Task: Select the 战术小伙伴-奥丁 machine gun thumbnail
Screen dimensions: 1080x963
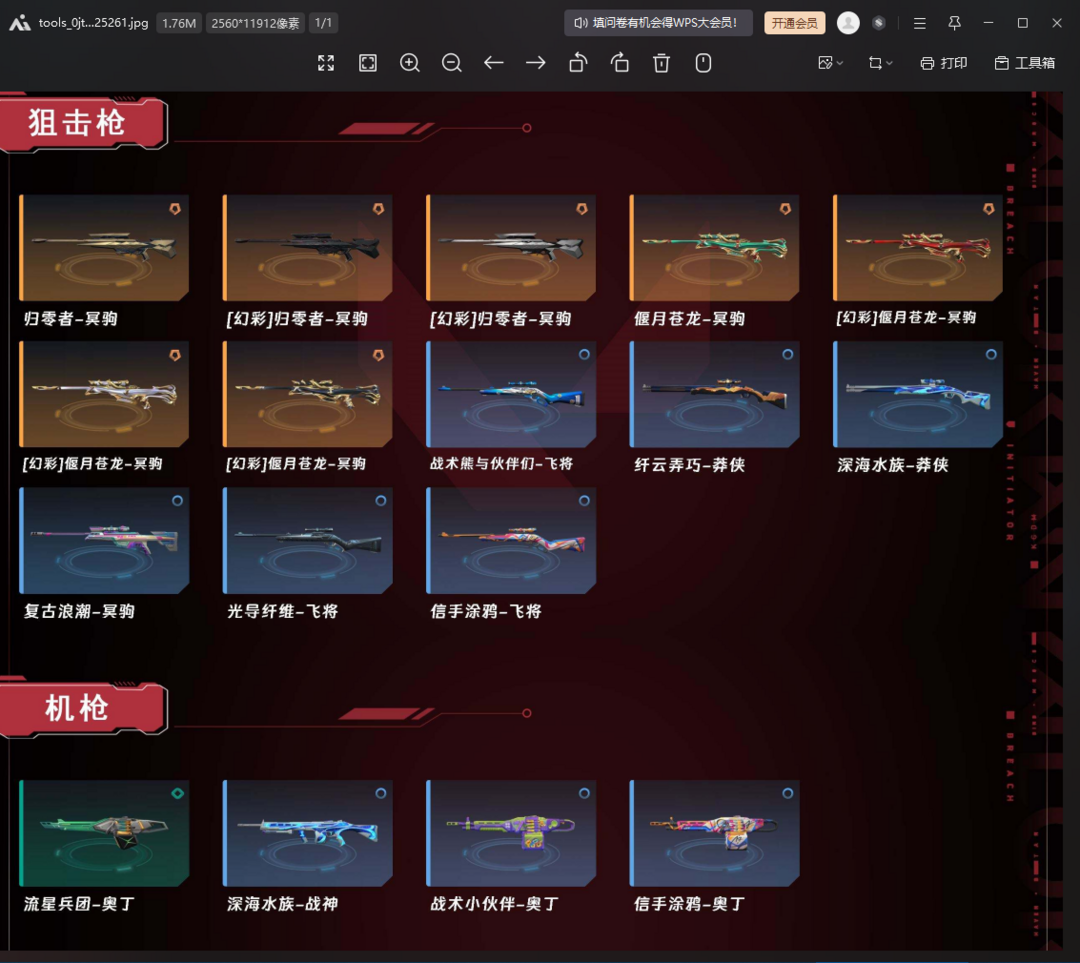Action: click(x=511, y=833)
